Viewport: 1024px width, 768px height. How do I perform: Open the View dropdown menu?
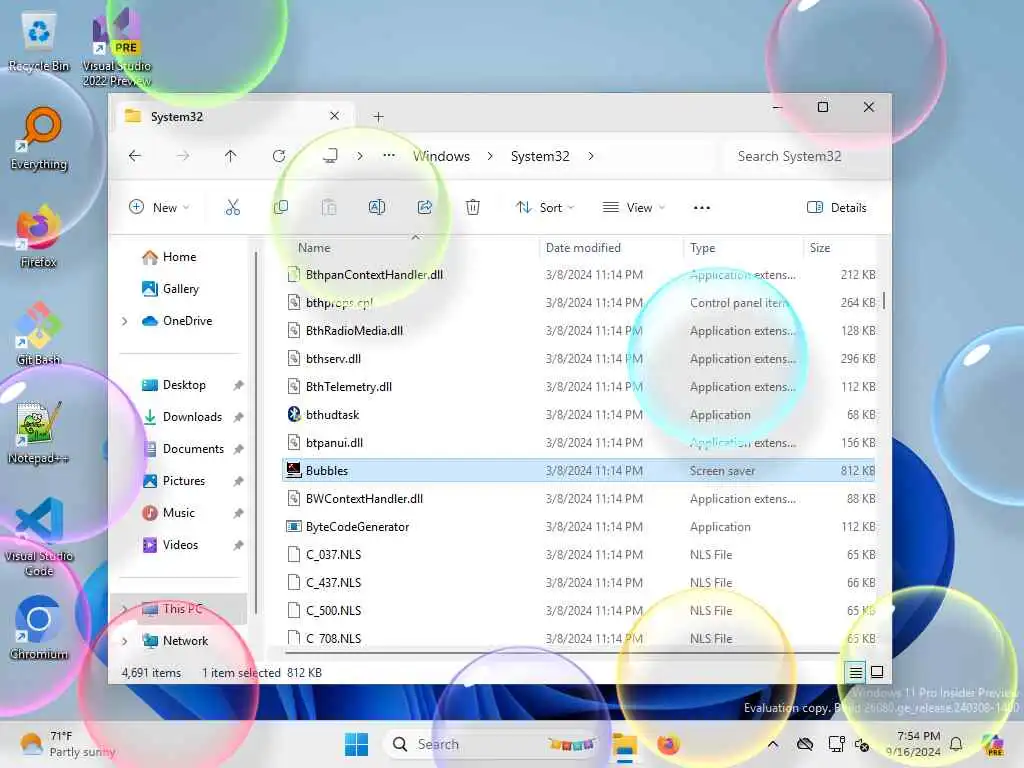633,208
